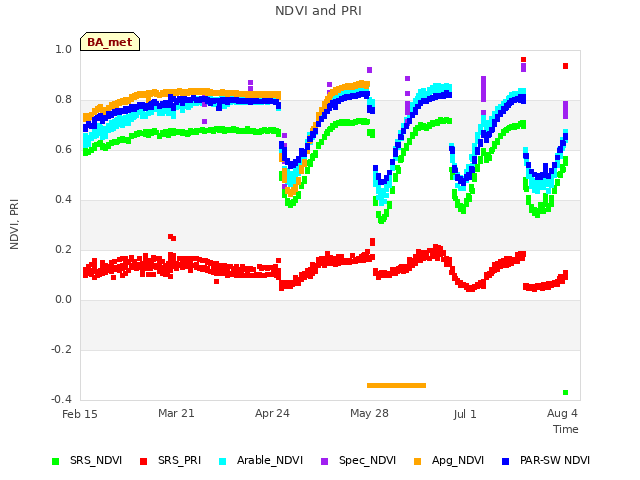The width and height of the screenshot is (640, 480).
Task: Click the Jul 1 x-axis tick label
Action: click(465, 414)
